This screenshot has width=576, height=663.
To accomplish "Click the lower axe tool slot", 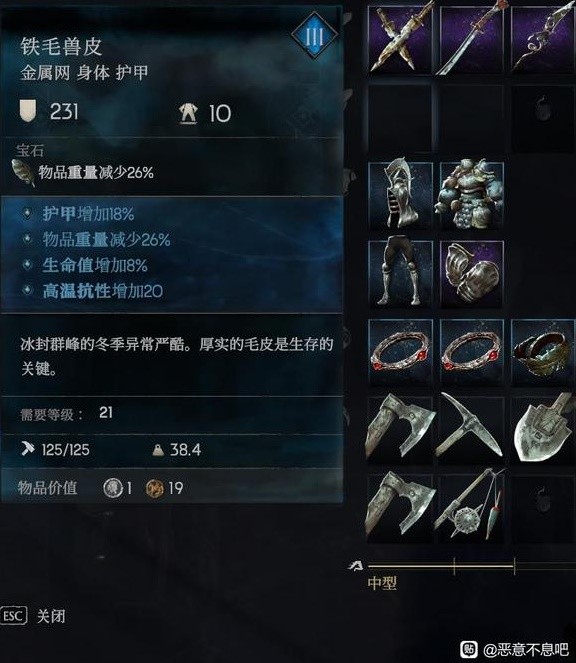I will click(x=400, y=508).
